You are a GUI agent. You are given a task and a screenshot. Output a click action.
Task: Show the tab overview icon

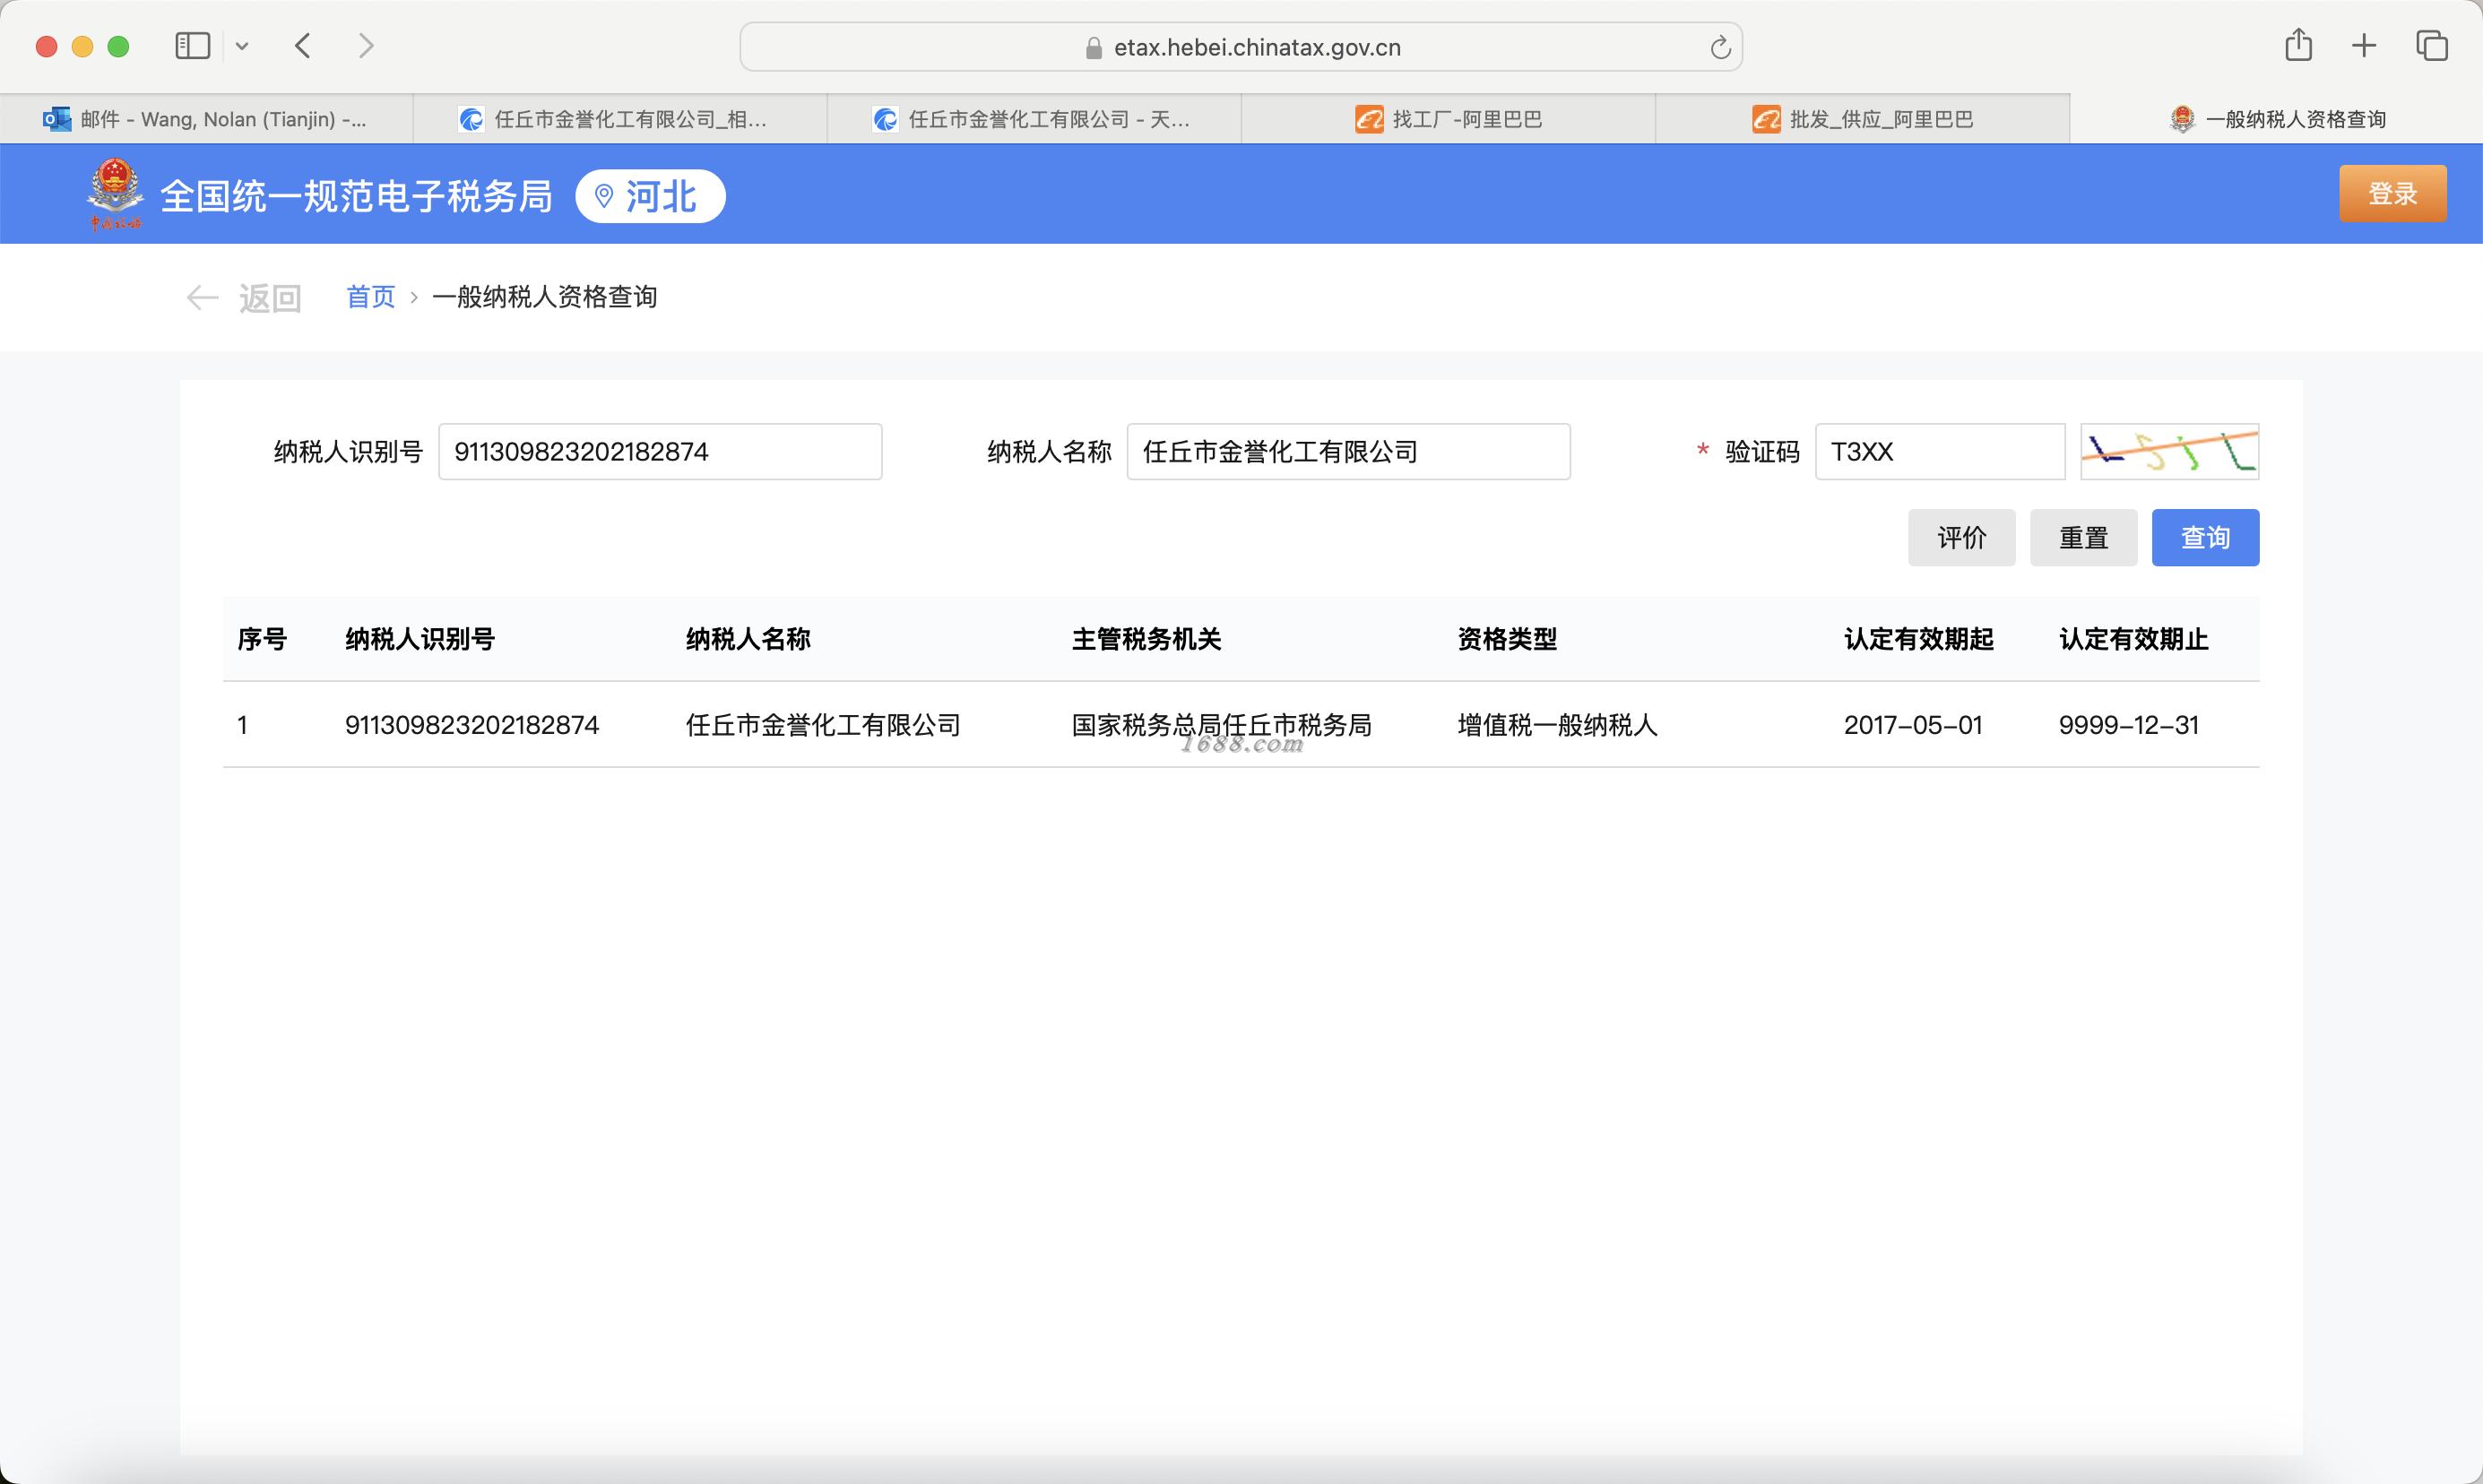tap(2431, 45)
